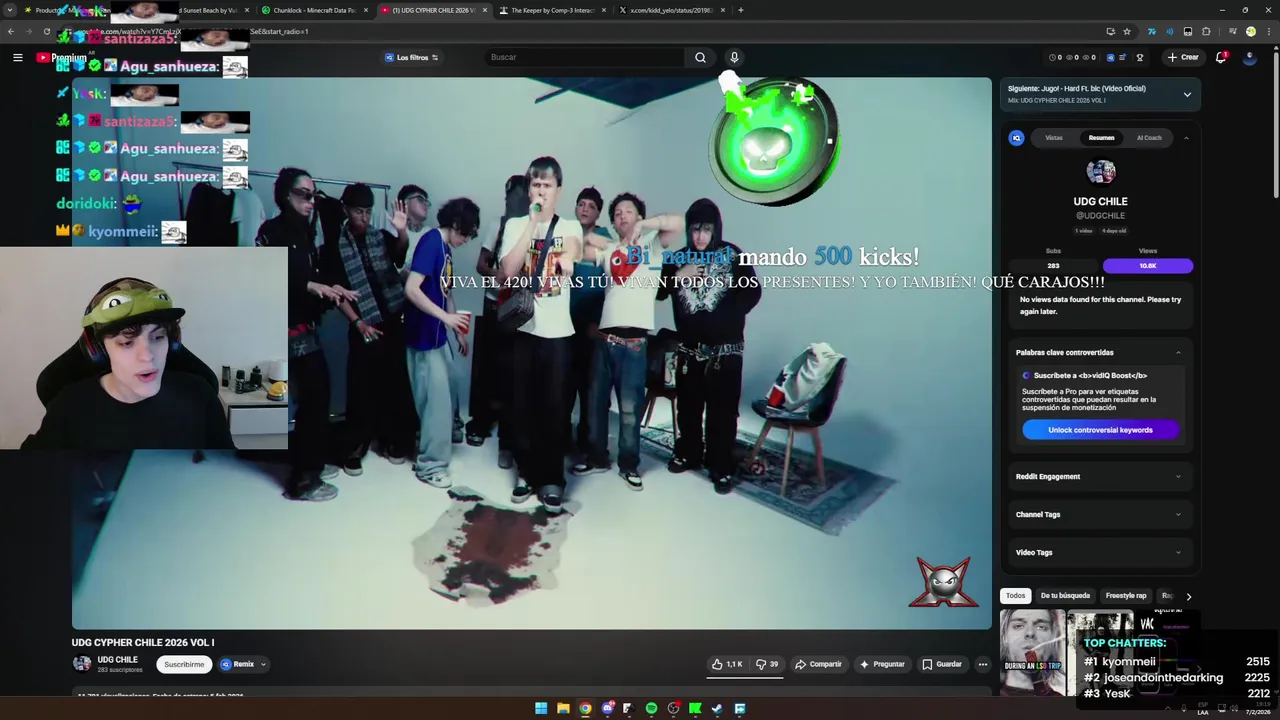Click UDG CHILE avatar in vidIQ panel
This screenshot has height=720, width=1280.
coord(1100,172)
